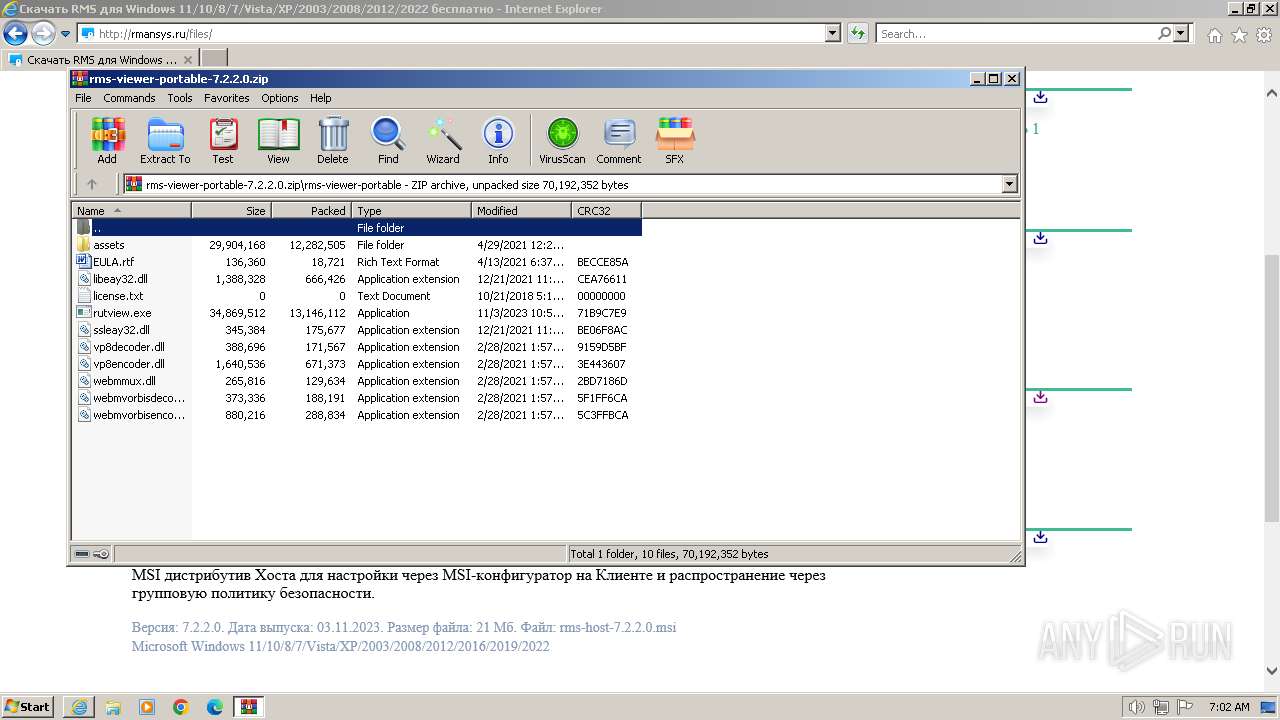Viewport: 1280px width, 720px height.
Task: Open the IE Tools gear icon
Action: click(1263, 35)
